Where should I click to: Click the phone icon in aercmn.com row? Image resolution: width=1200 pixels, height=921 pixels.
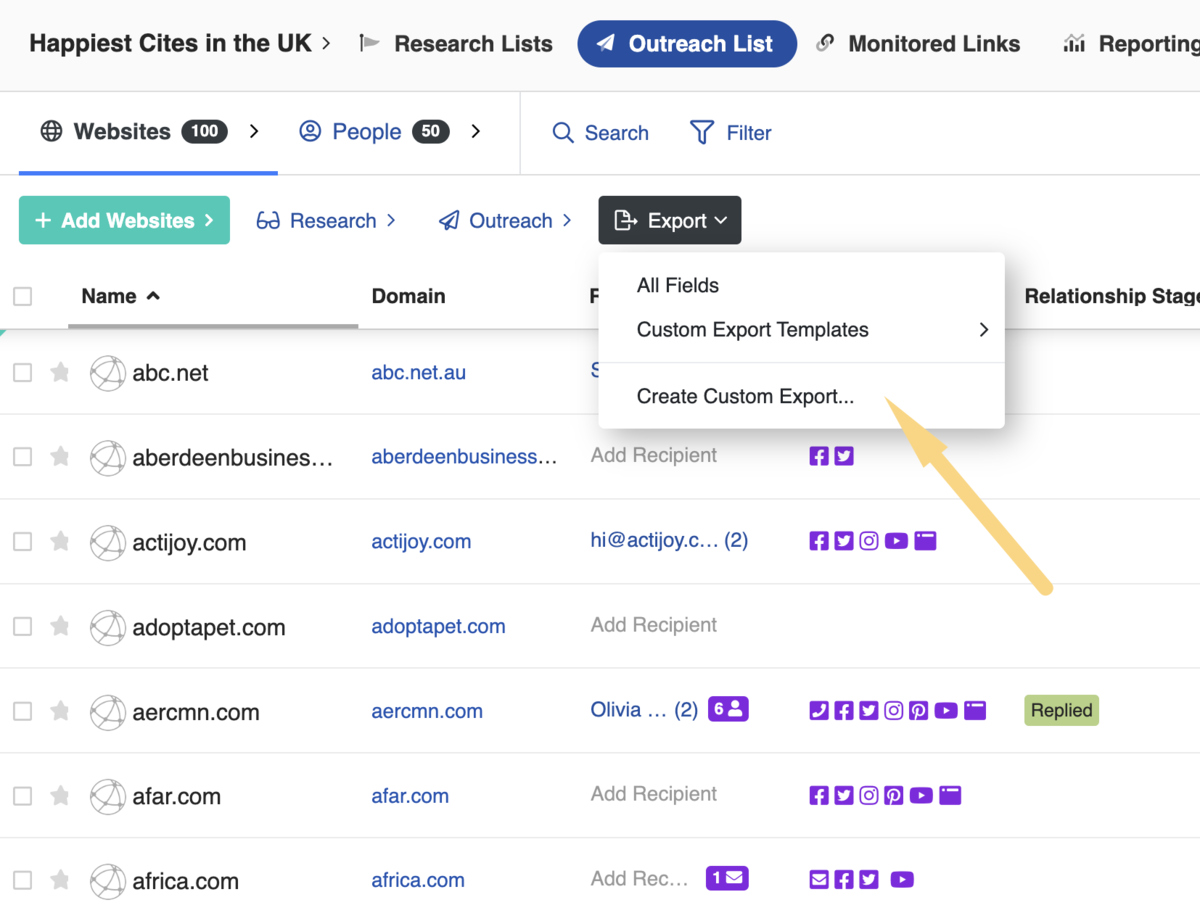pyautogui.click(x=819, y=711)
